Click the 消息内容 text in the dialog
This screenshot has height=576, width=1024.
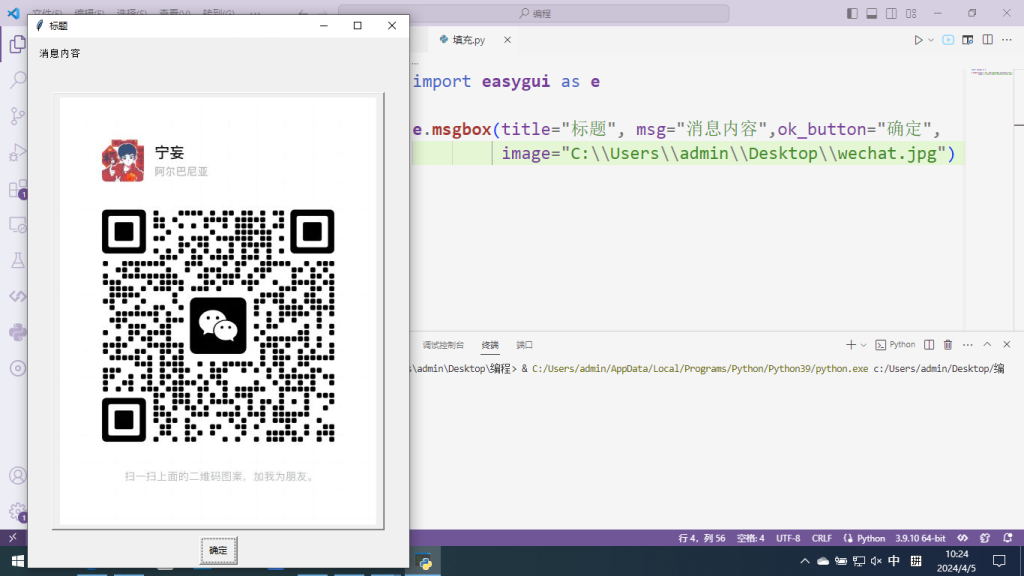point(59,54)
